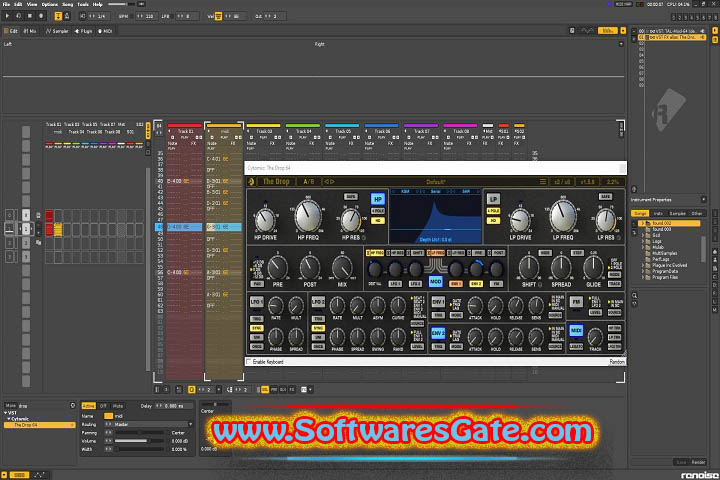The image size is (720, 480).
Task: Toggle the blue MOD button
Action: 435,281
